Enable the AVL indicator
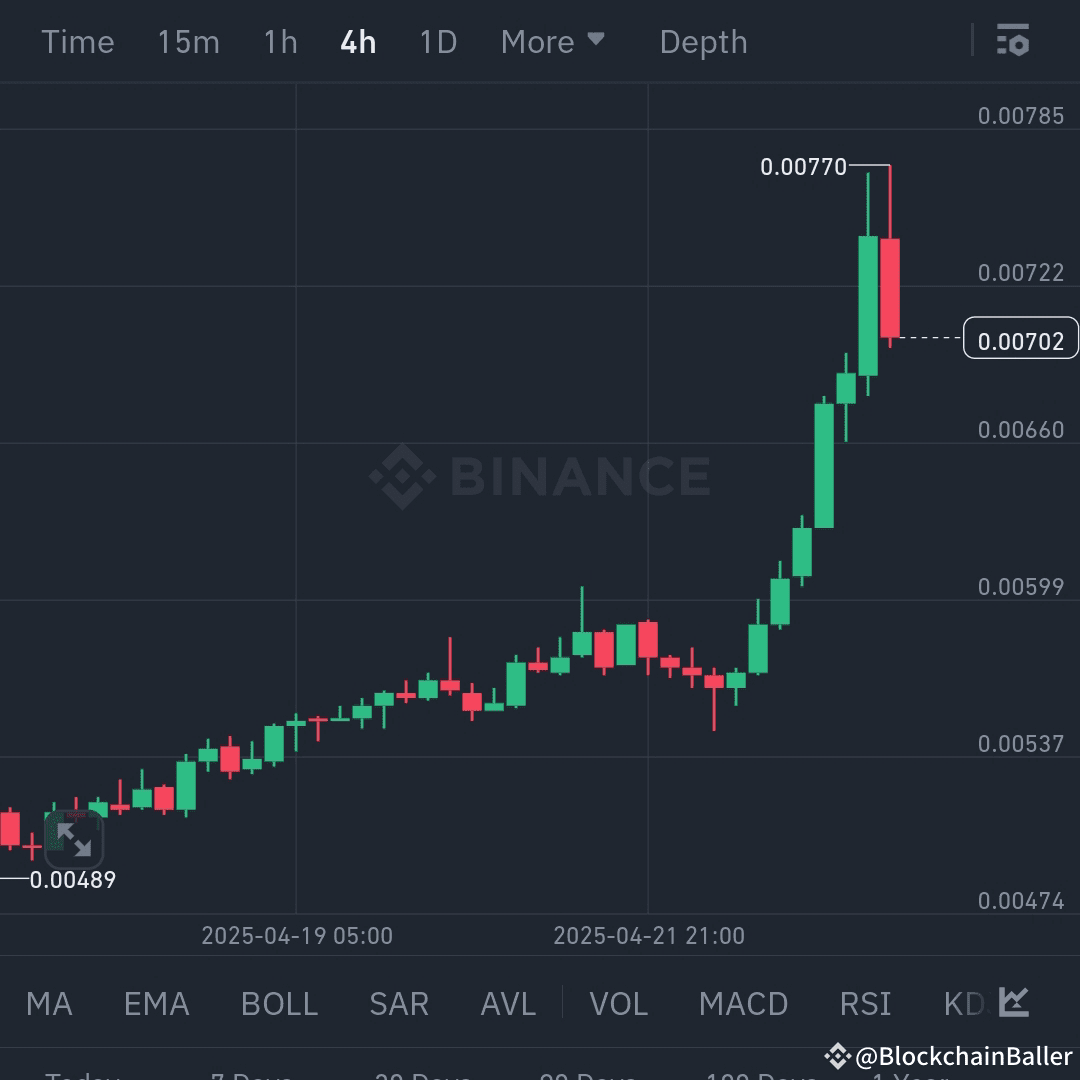This screenshot has height=1080, width=1080. point(508,1003)
